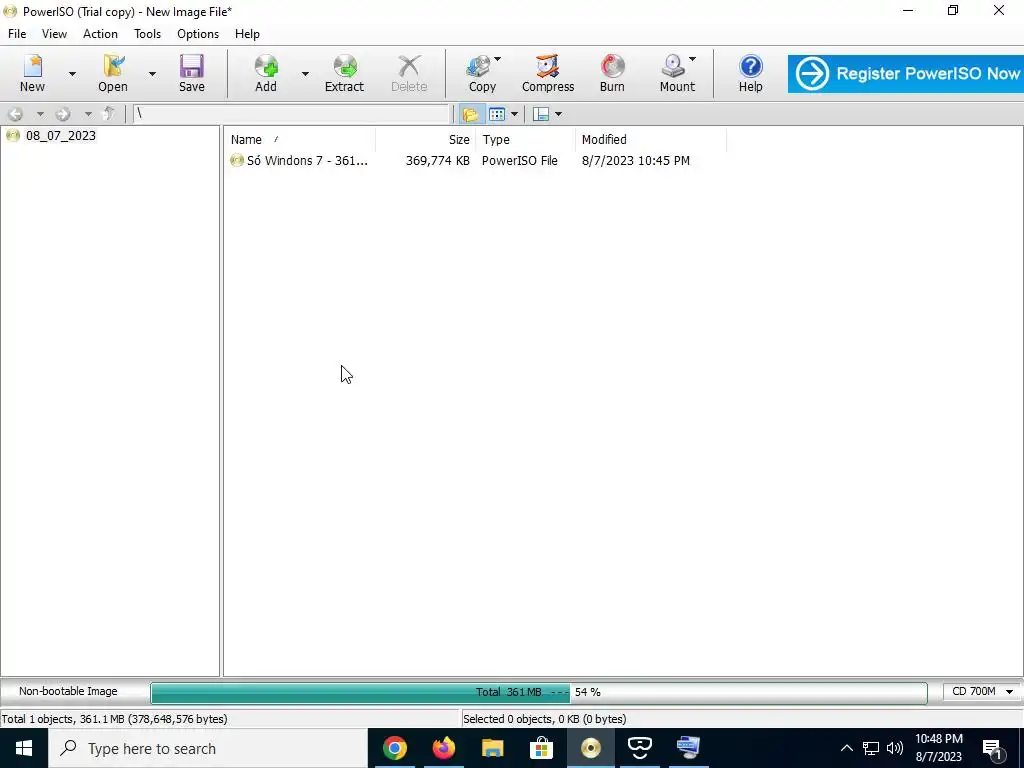
Task: Click the Register PowerISO Now banner
Action: 905,74
